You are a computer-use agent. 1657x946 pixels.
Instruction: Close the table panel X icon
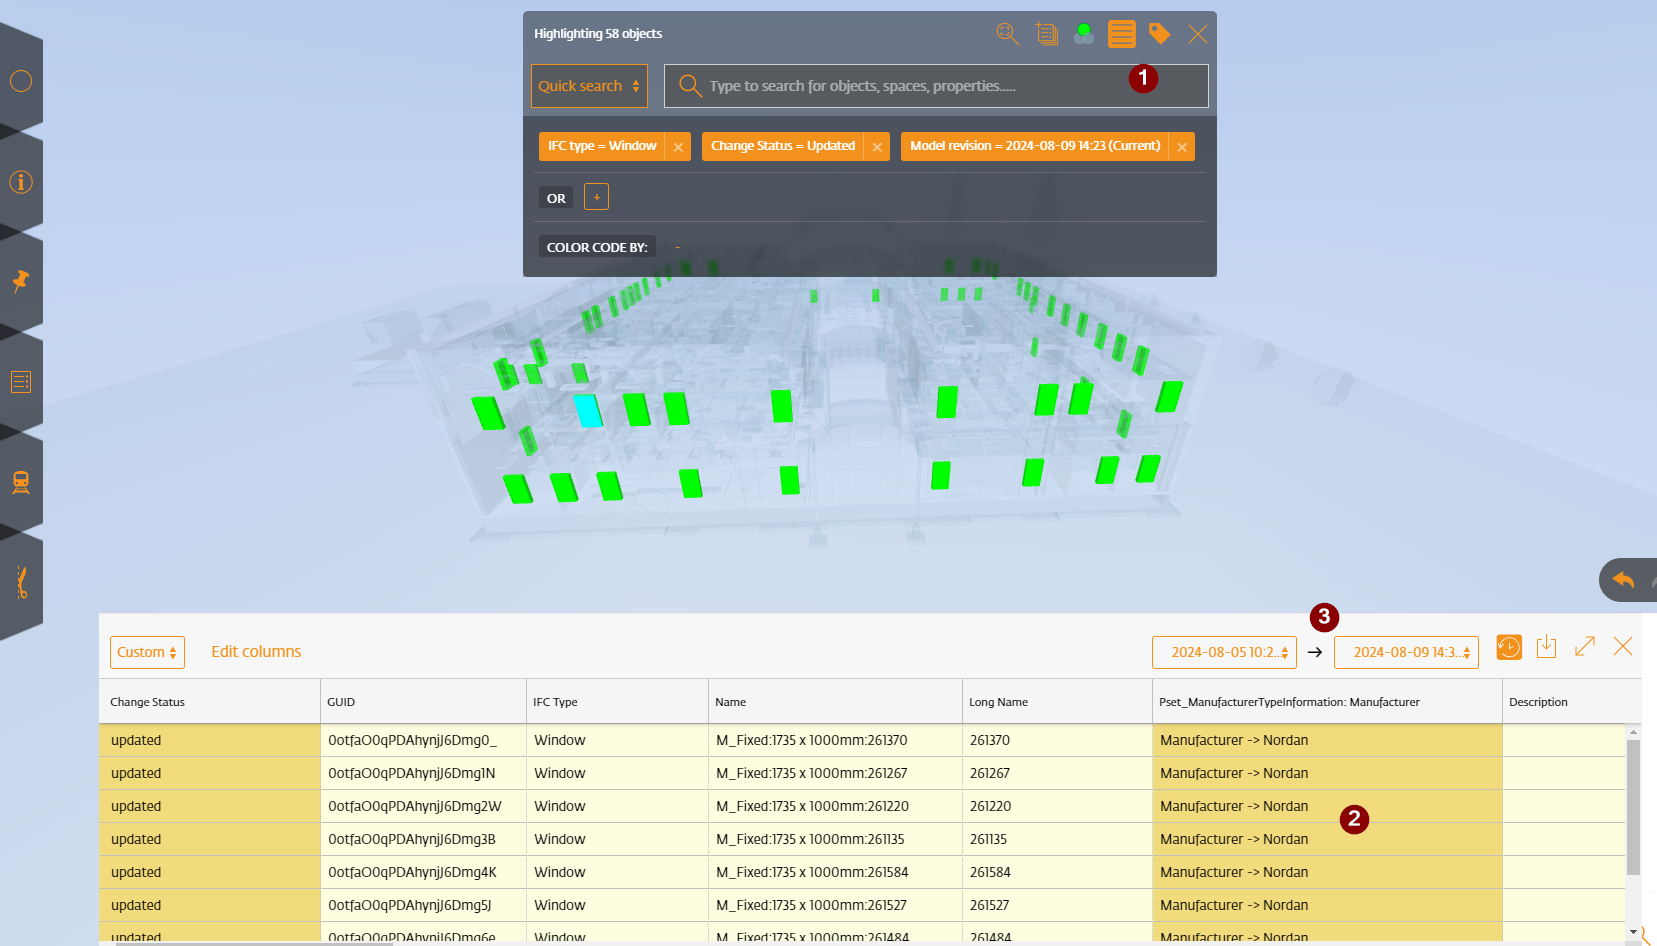[x=1623, y=647]
